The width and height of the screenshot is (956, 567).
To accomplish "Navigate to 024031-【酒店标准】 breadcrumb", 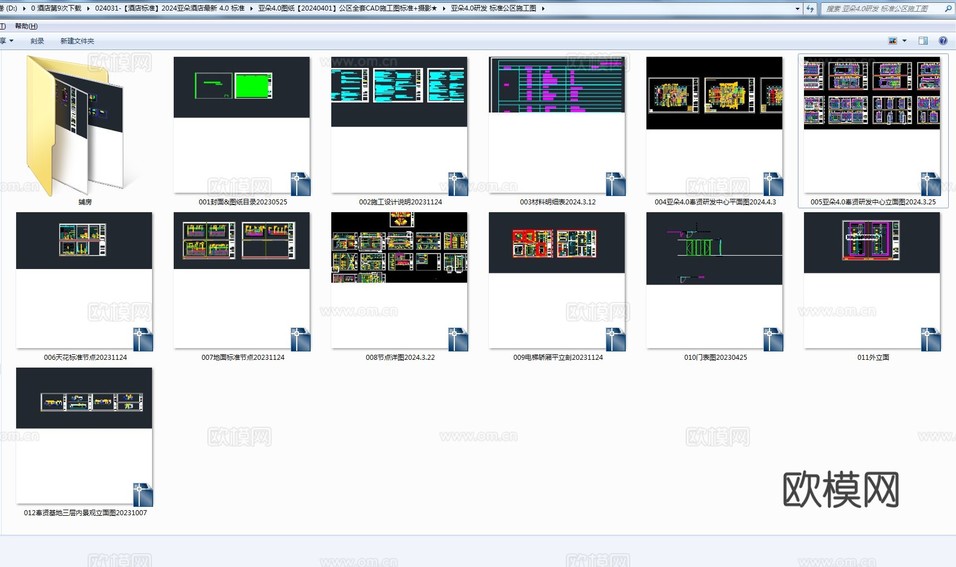I will tap(169, 9).
